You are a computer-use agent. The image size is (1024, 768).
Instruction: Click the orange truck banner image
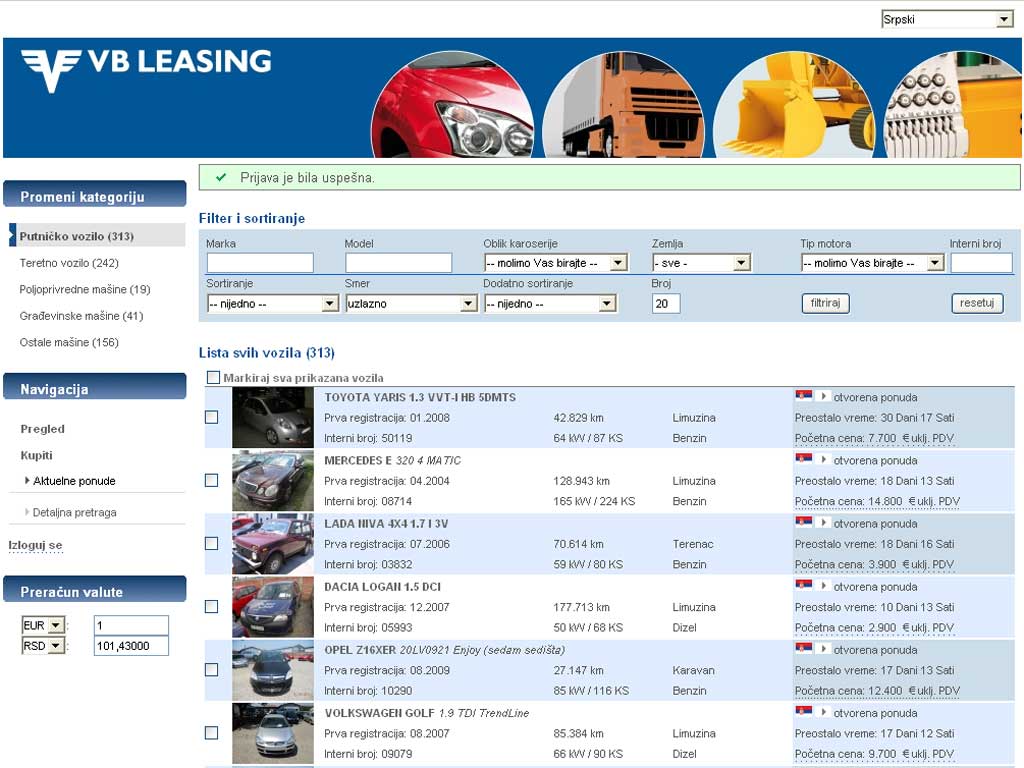tap(624, 104)
